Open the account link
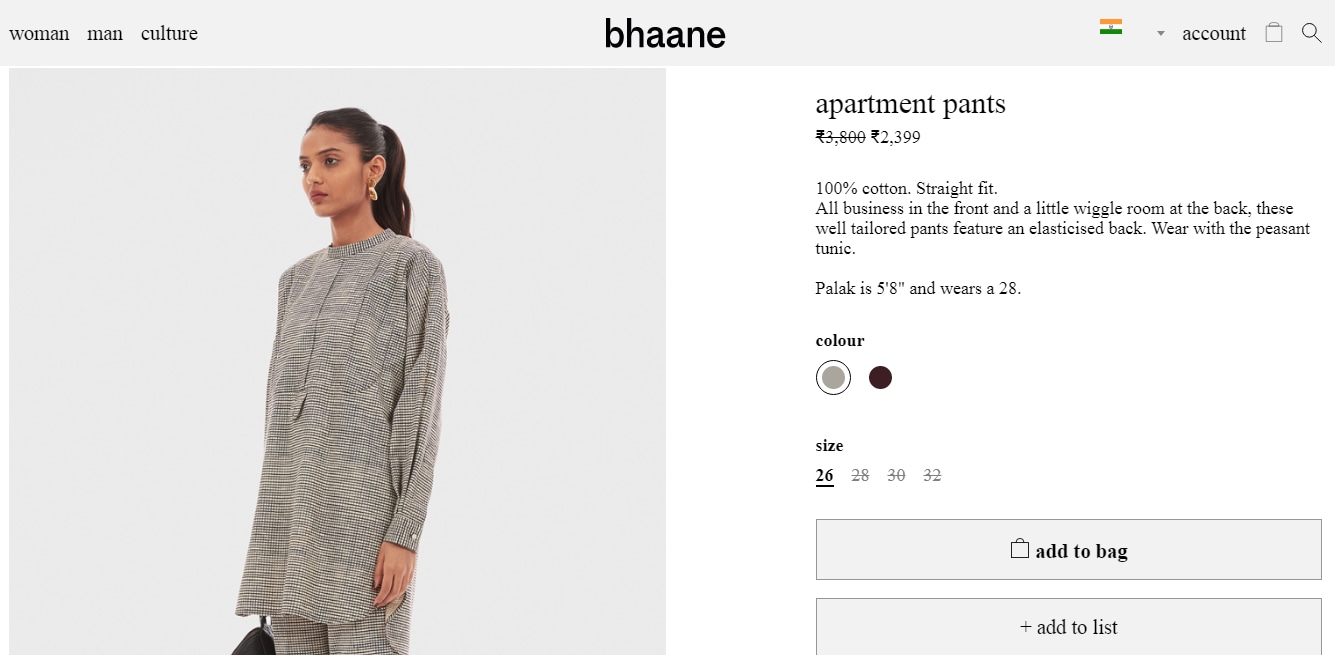Screen dimensions: 1335x655 (1214, 33)
